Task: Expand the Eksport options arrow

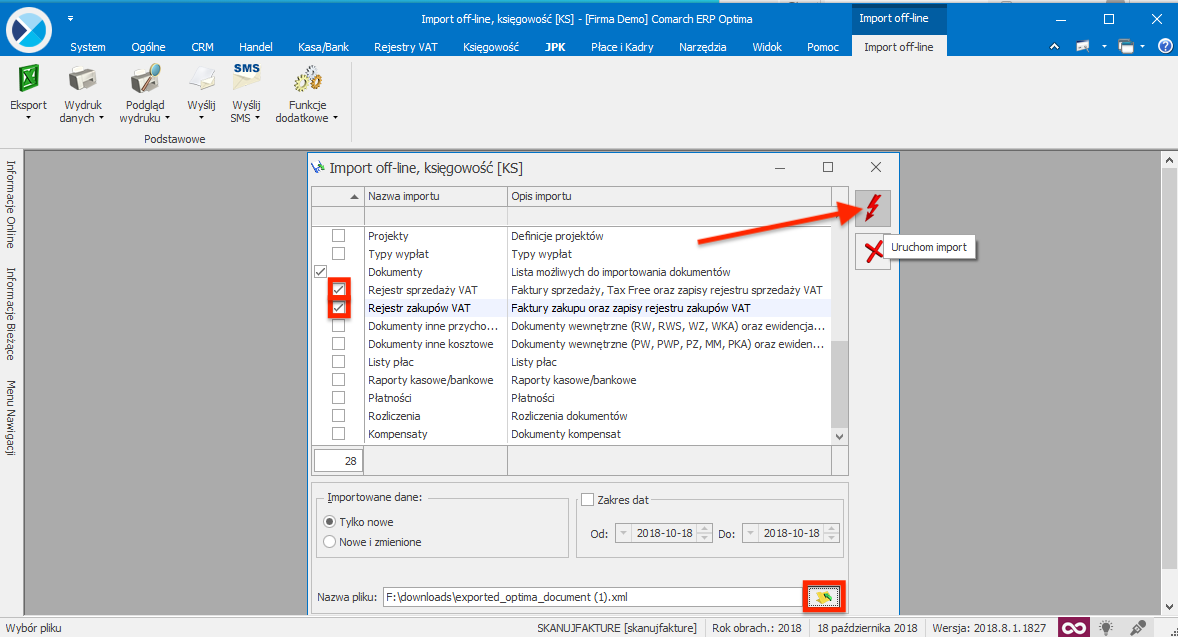Action: point(28,115)
